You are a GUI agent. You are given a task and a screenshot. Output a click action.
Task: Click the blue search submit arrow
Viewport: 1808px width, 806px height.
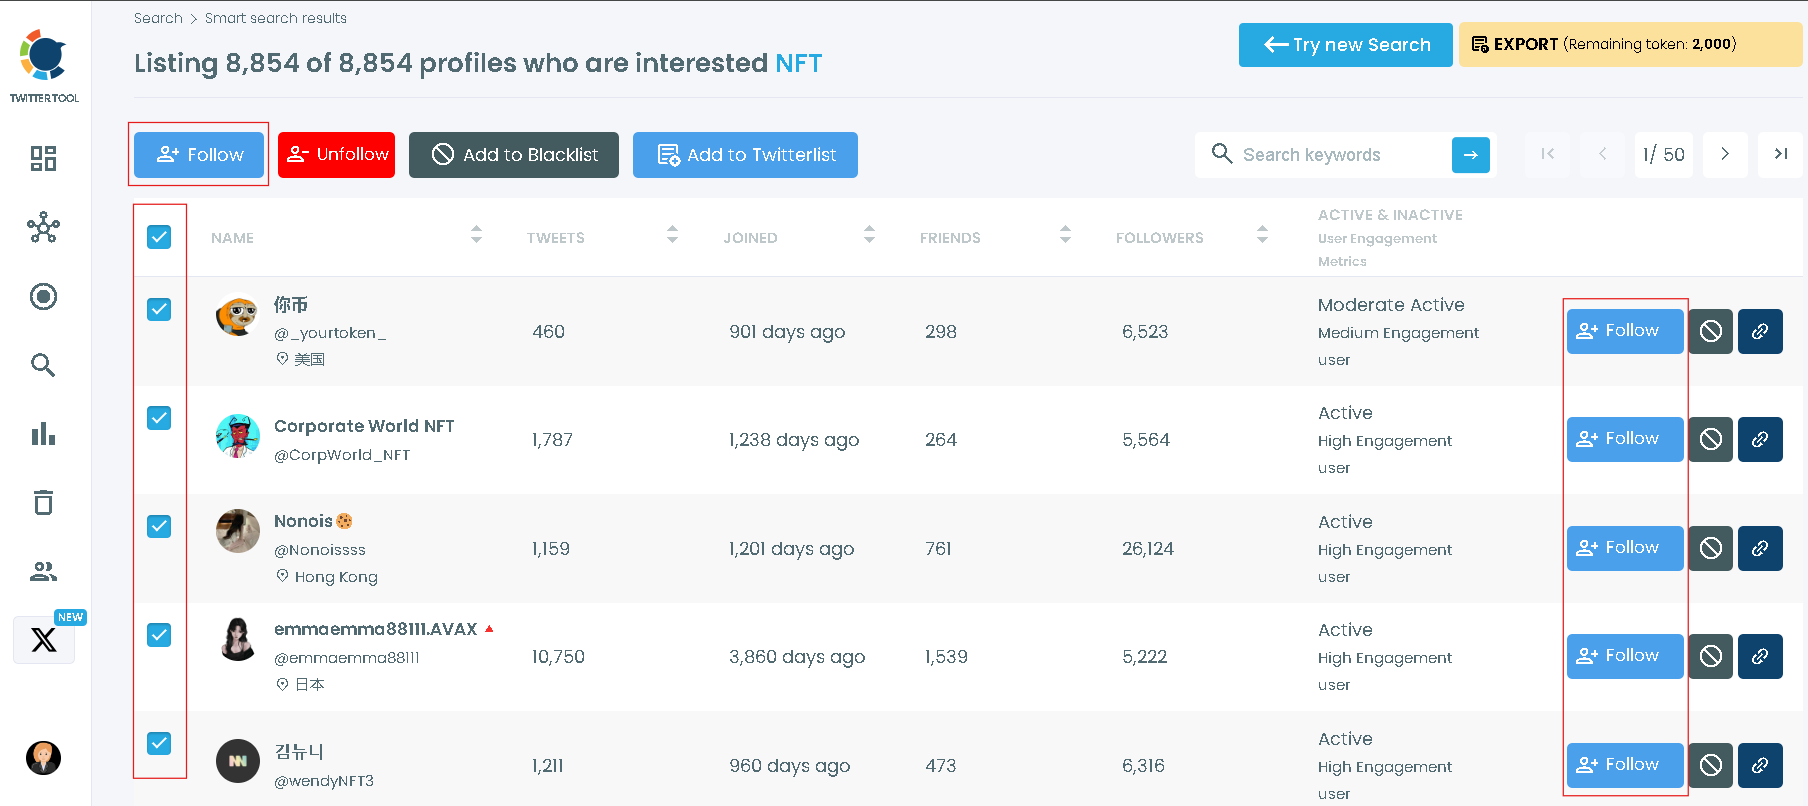(1470, 155)
